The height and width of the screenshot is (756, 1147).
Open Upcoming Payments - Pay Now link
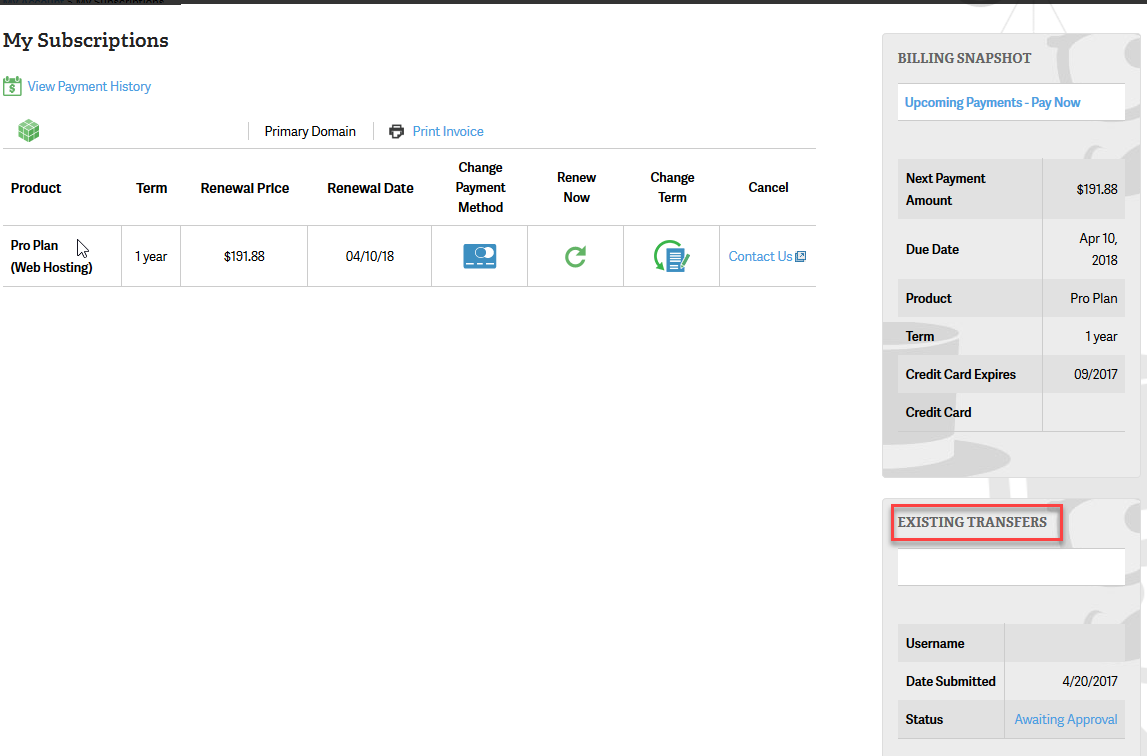click(x=992, y=102)
